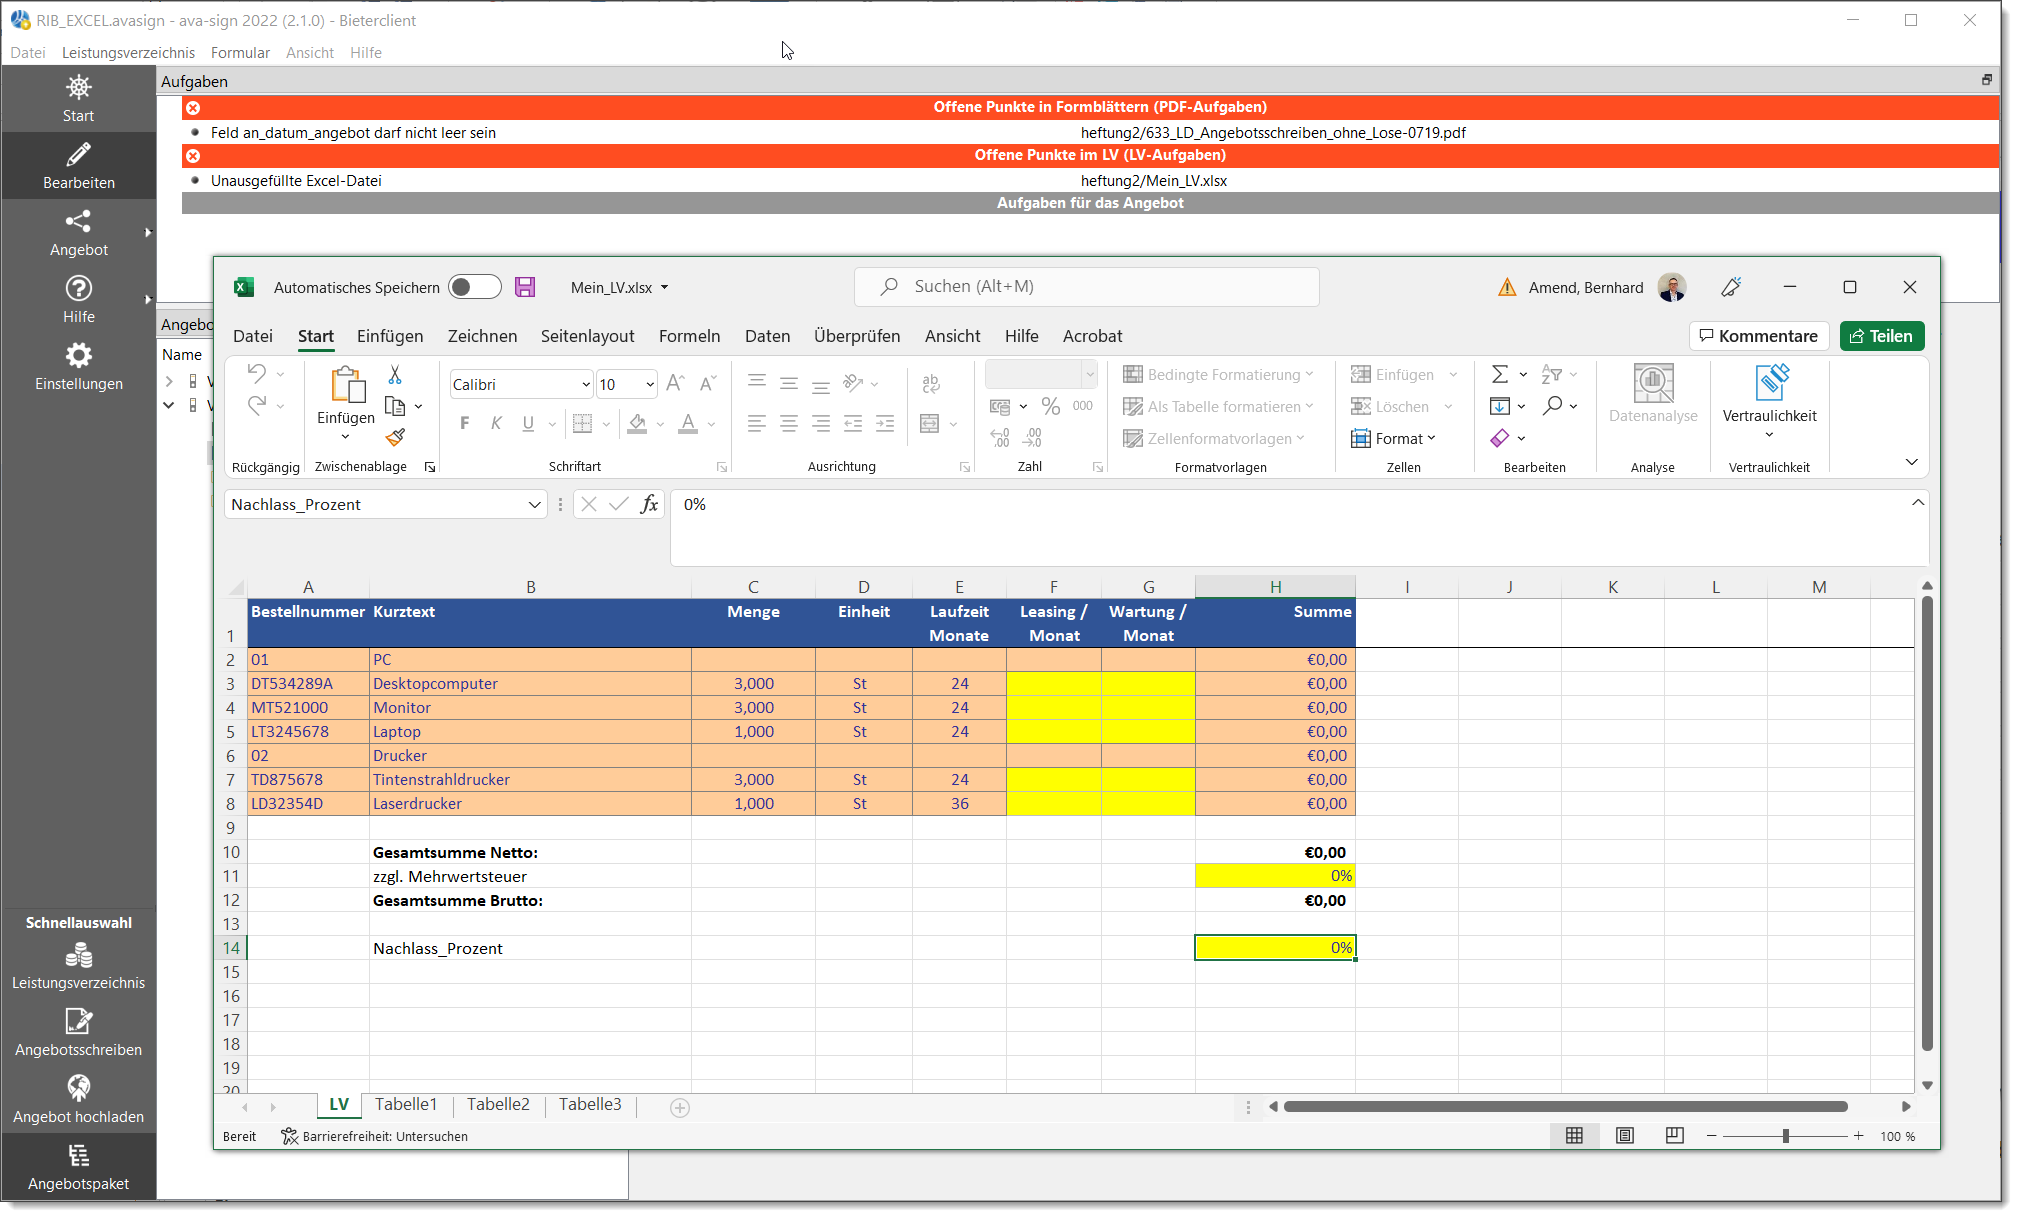Click the Suchen (Alt+M) search box
This screenshot has width=2017, height=1217.
tap(1087, 287)
